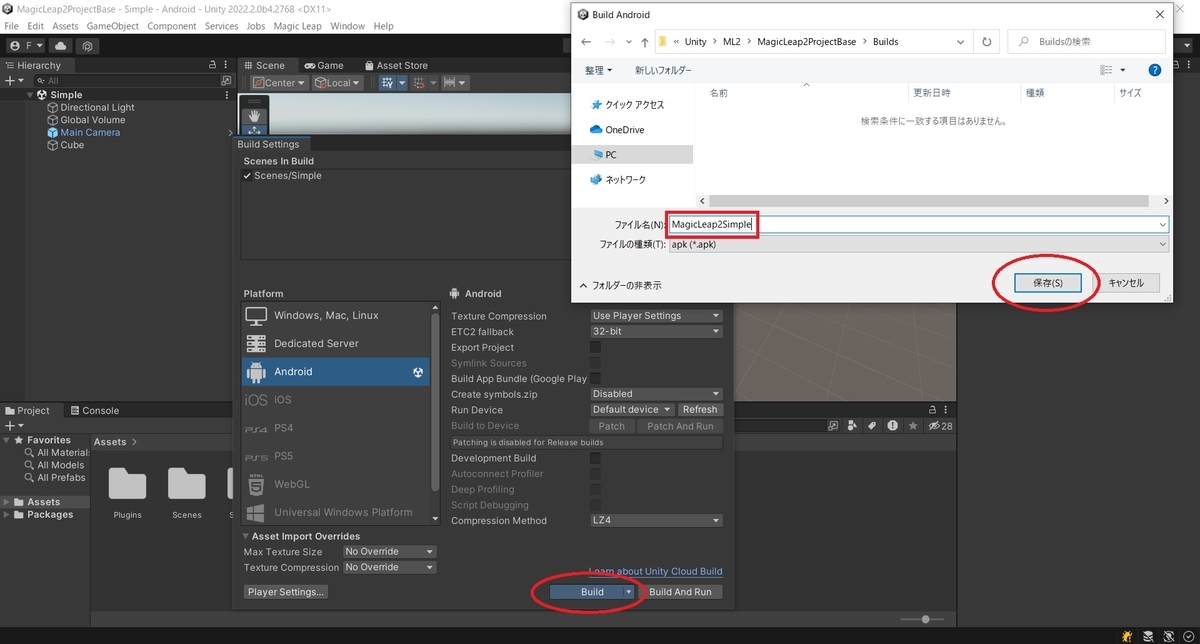Select PC in dialog sidebar
The height and width of the screenshot is (644, 1200).
(x=634, y=155)
